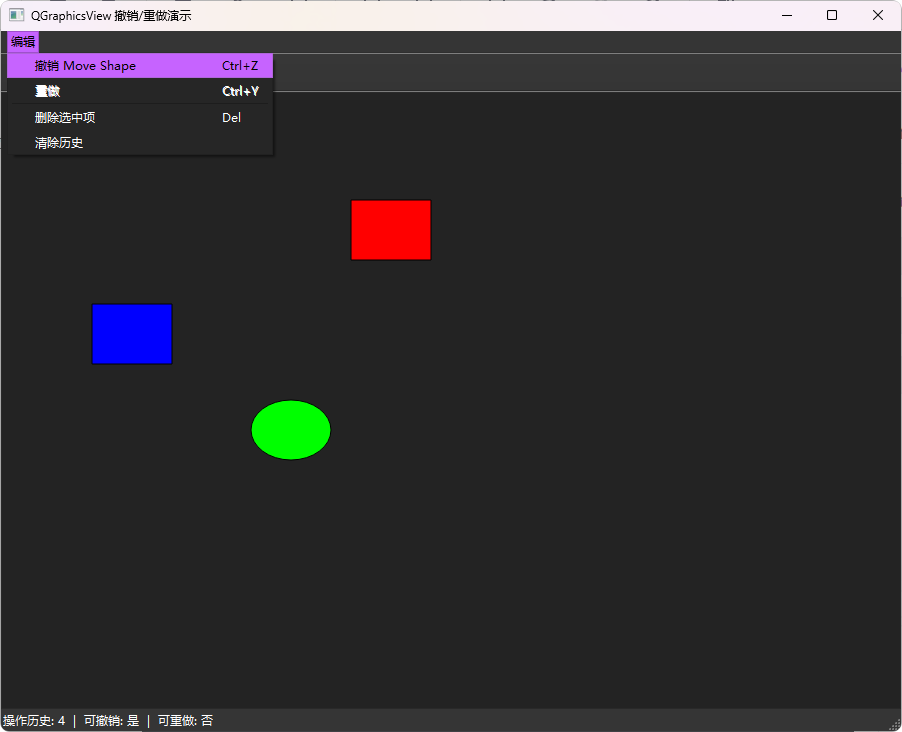
Task: Click the window resize grip in the corner
Action: [x=896, y=726]
